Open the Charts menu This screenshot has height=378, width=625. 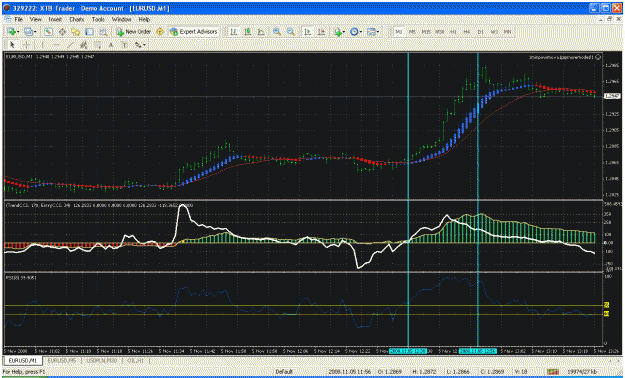click(77, 19)
